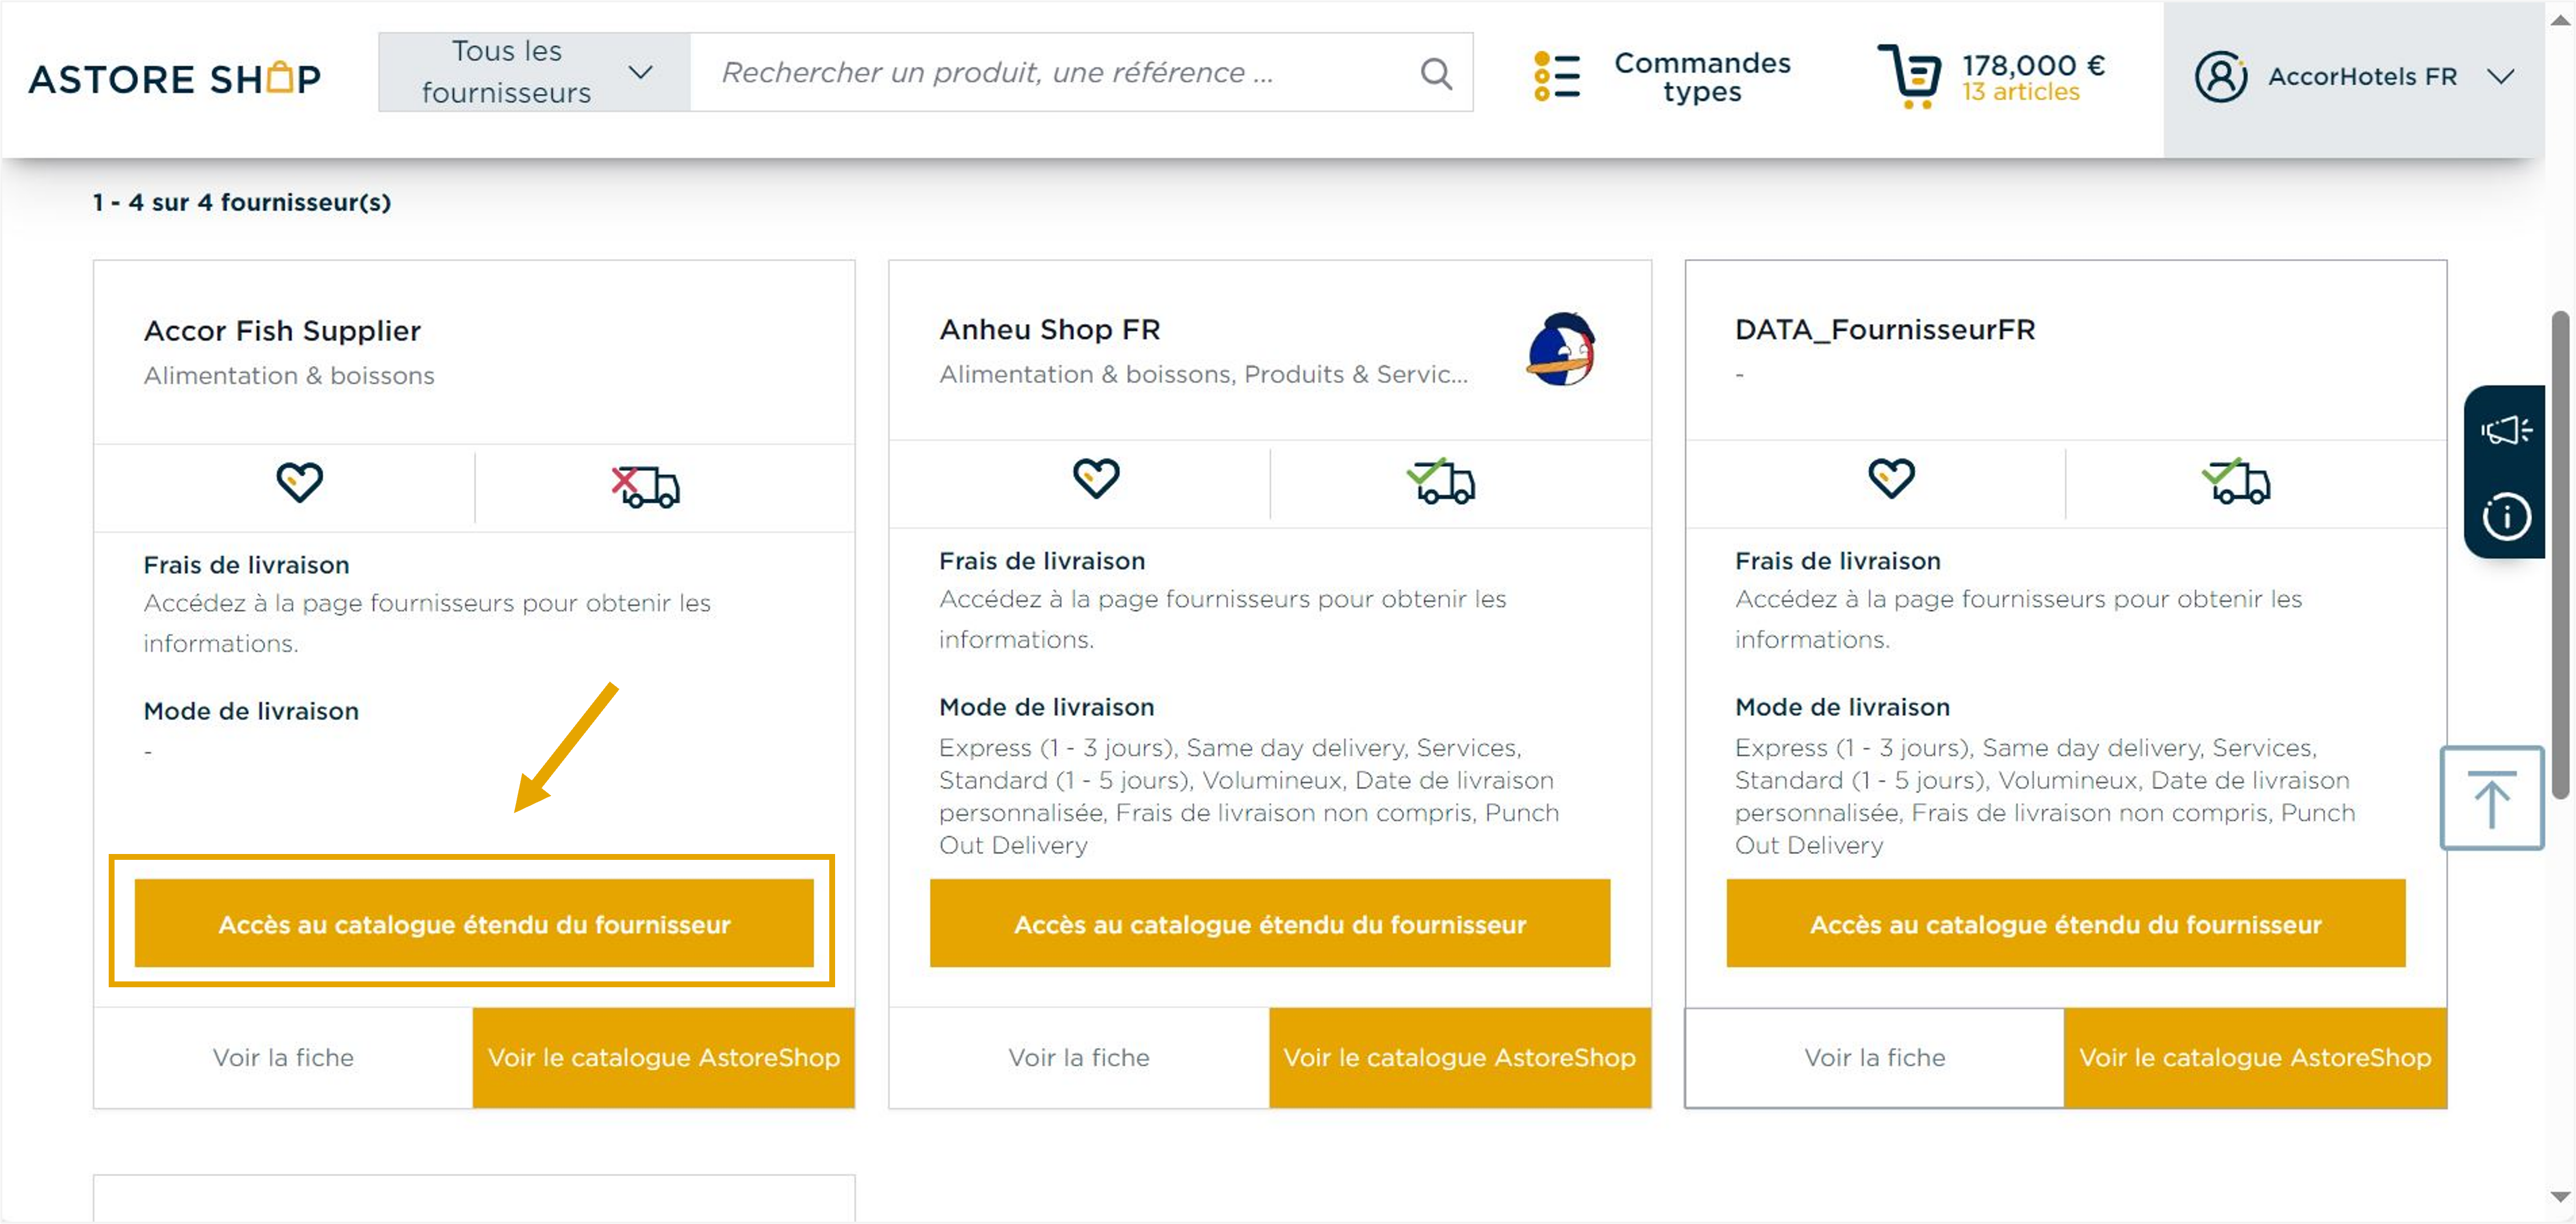Favorite Accor Fish Supplier with heart
This screenshot has height=1224, width=2576.
coord(299,482)
